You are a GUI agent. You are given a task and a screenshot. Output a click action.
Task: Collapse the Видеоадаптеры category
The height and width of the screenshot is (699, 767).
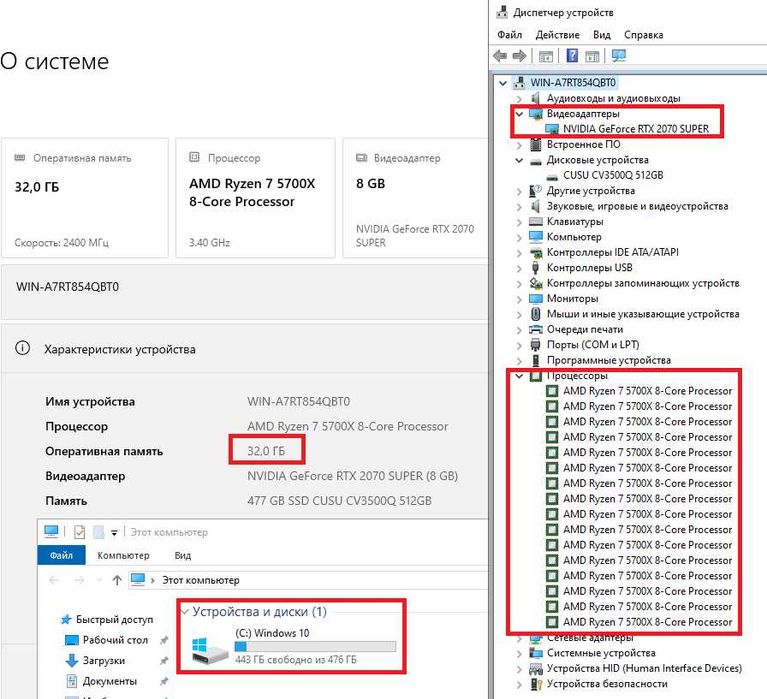[519, 114]
